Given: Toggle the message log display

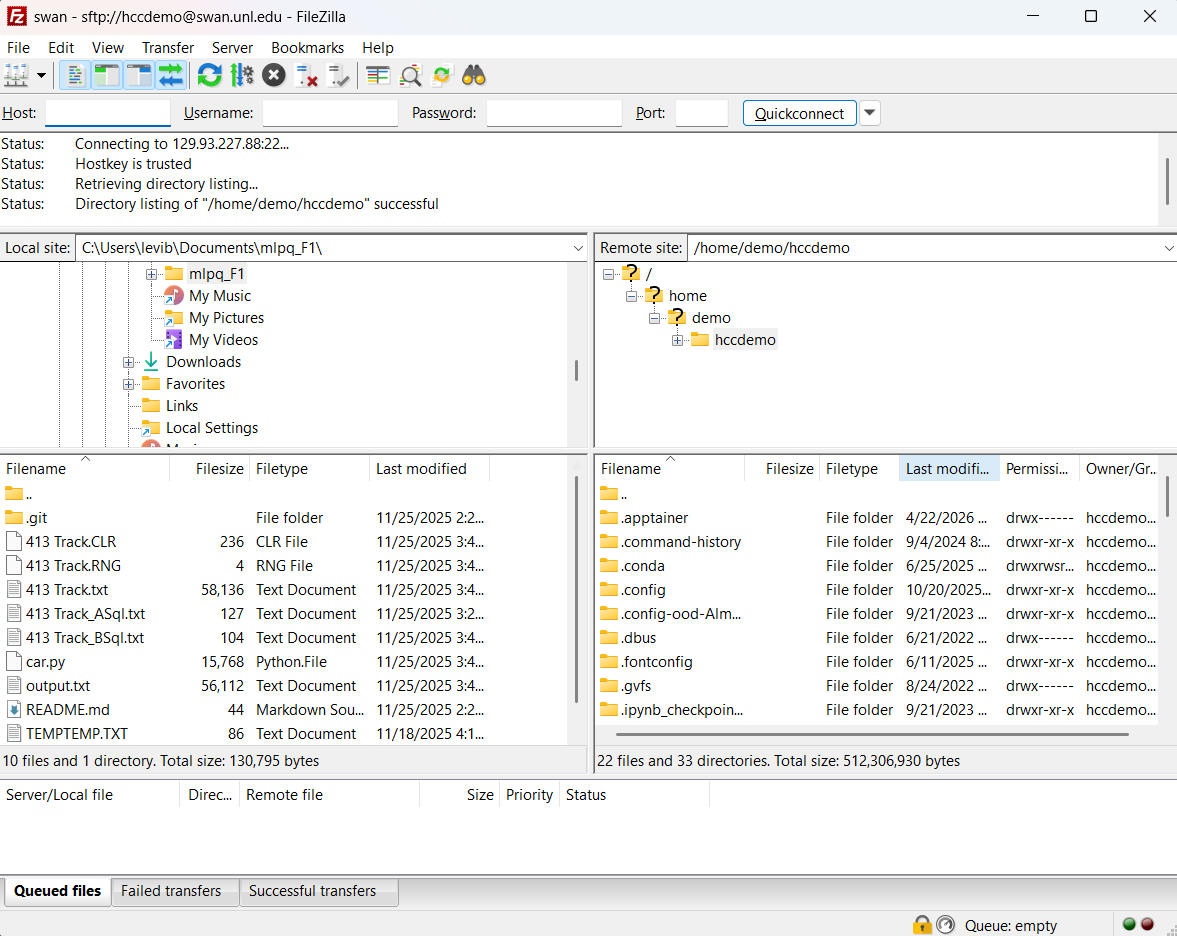Looking at the screenshot, I should (76, 75).
